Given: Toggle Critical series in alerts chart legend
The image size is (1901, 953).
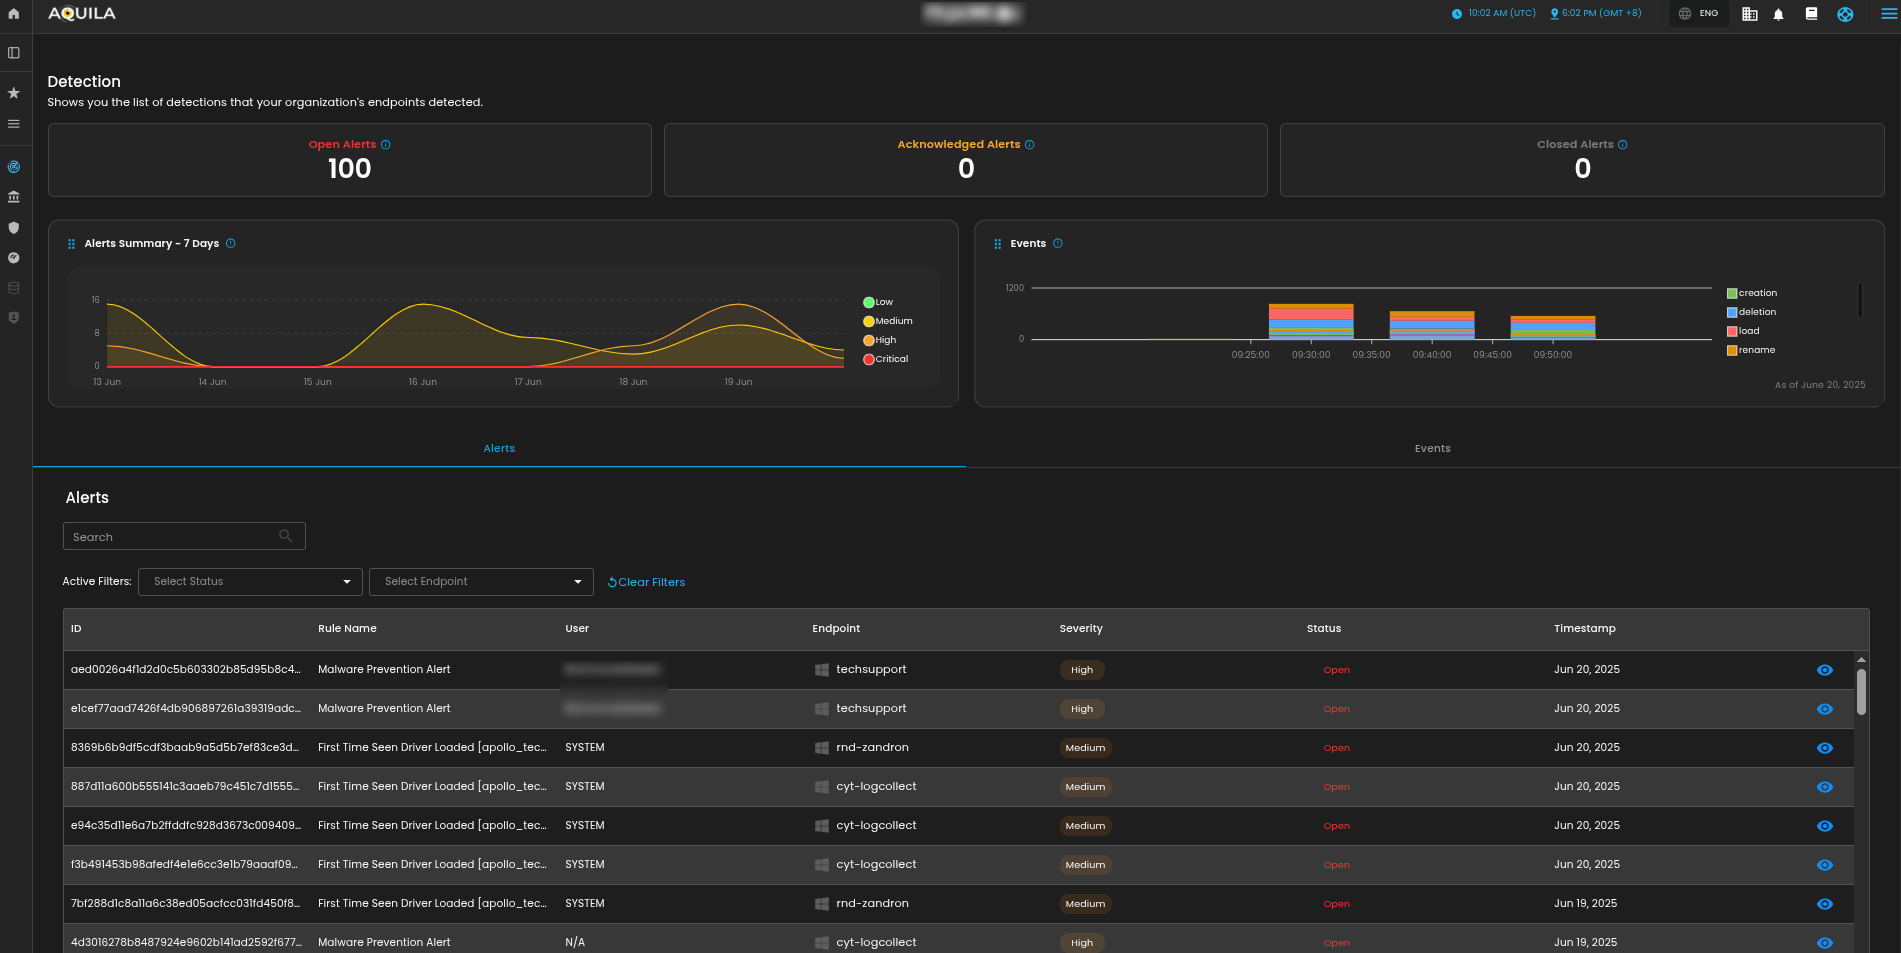Looking at the screenshot, I should (885, 359).
